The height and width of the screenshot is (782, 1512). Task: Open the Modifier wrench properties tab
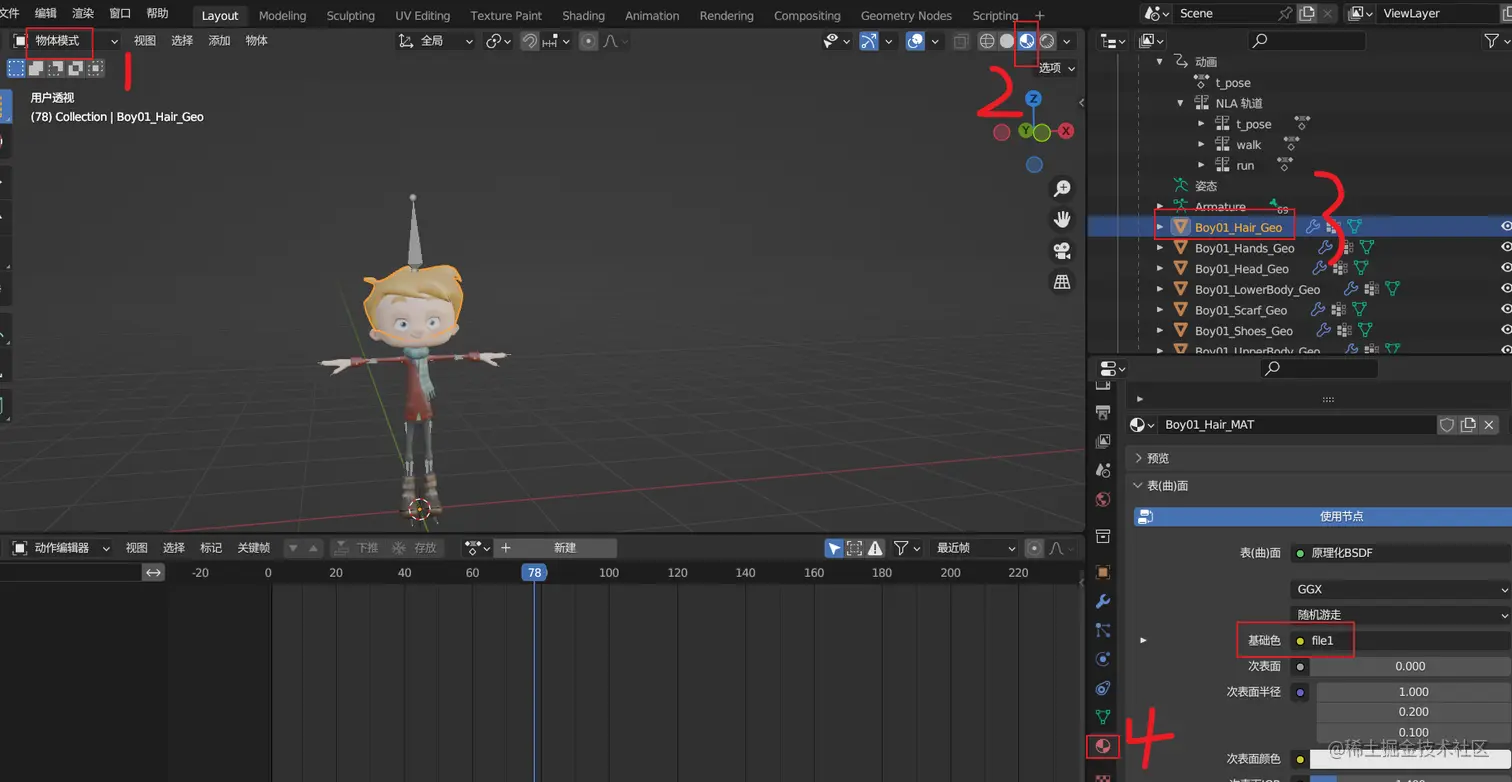[1102, 601]
